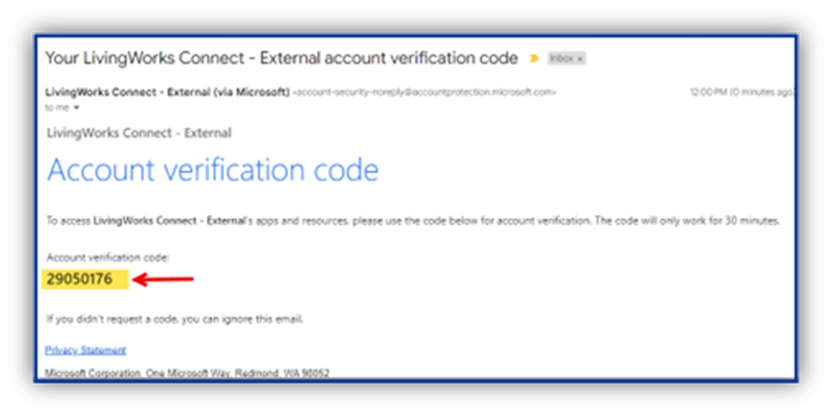Click the 'to me' recipient text

point(57,108)
